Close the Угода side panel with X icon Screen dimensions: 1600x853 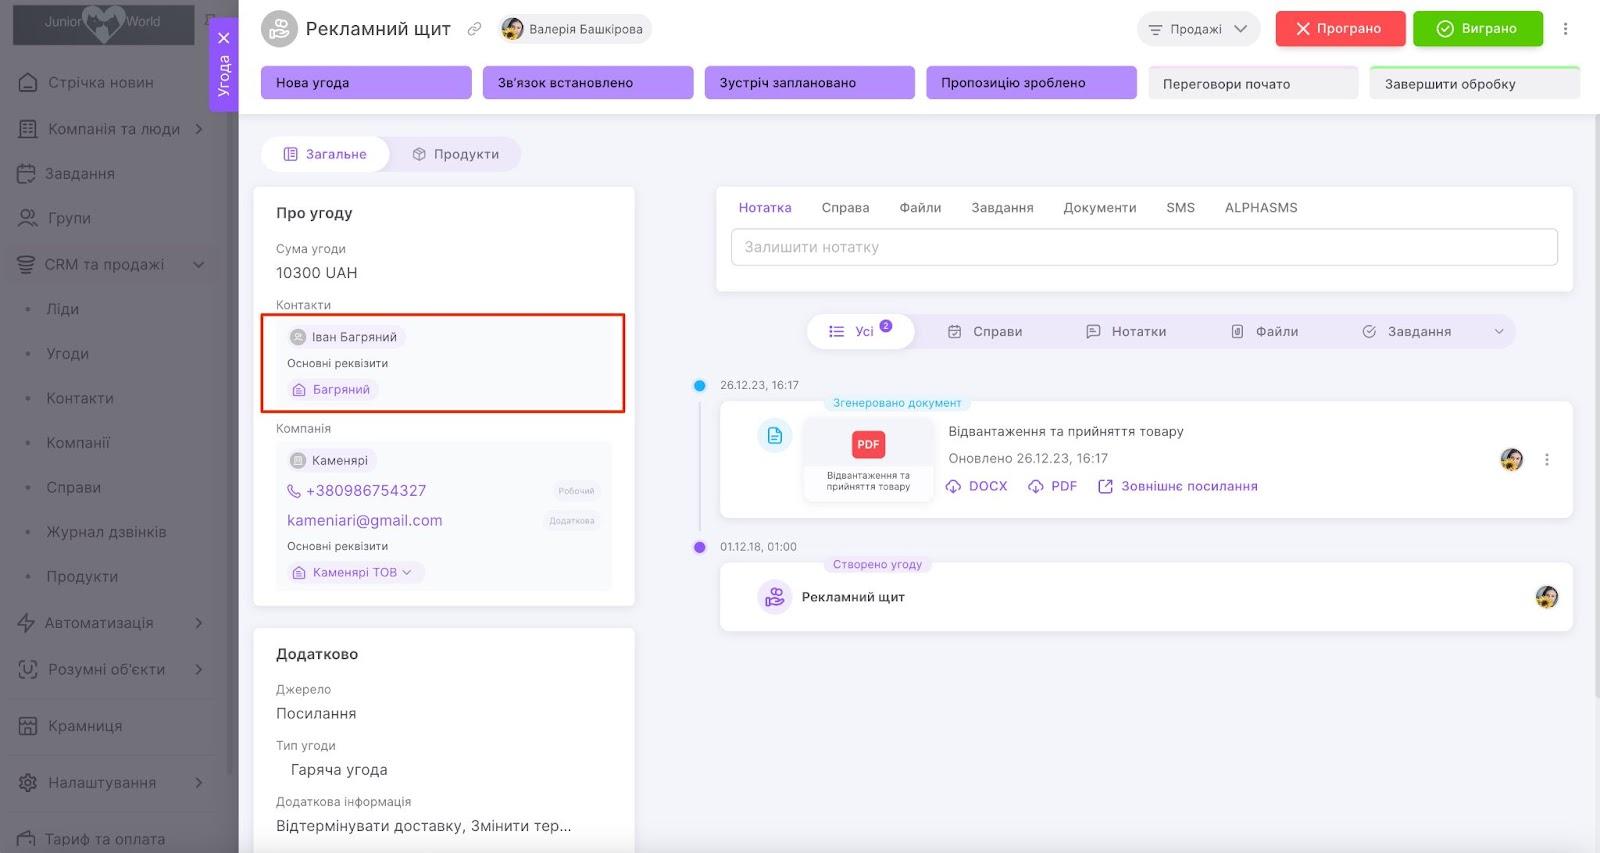tap(223, 38)
